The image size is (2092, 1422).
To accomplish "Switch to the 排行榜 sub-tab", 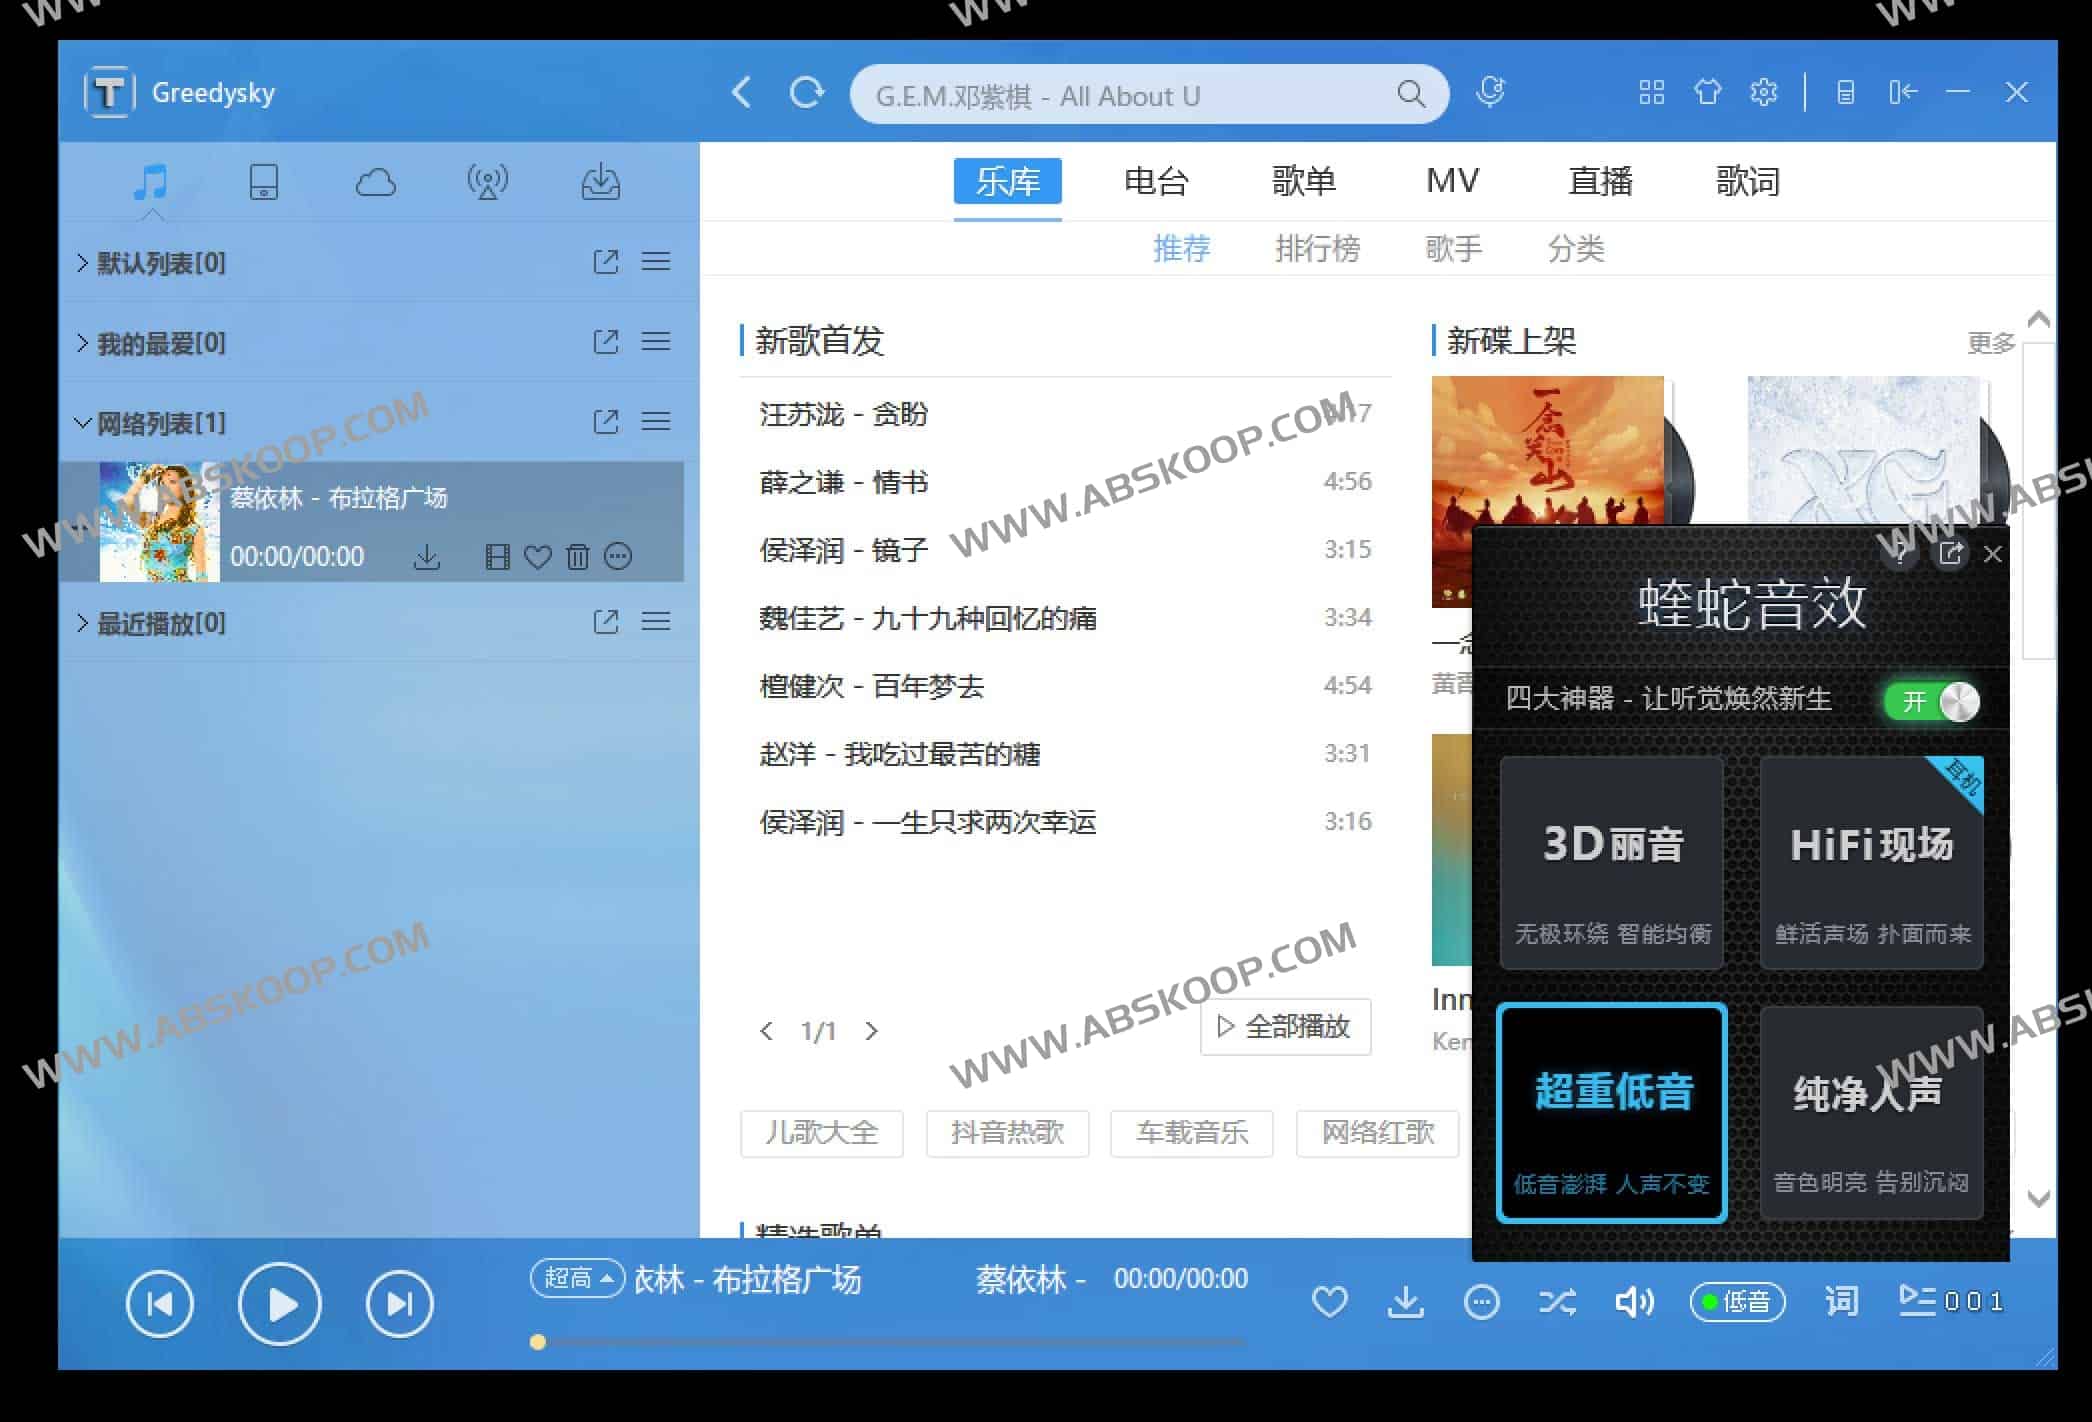I will 1319,249.
